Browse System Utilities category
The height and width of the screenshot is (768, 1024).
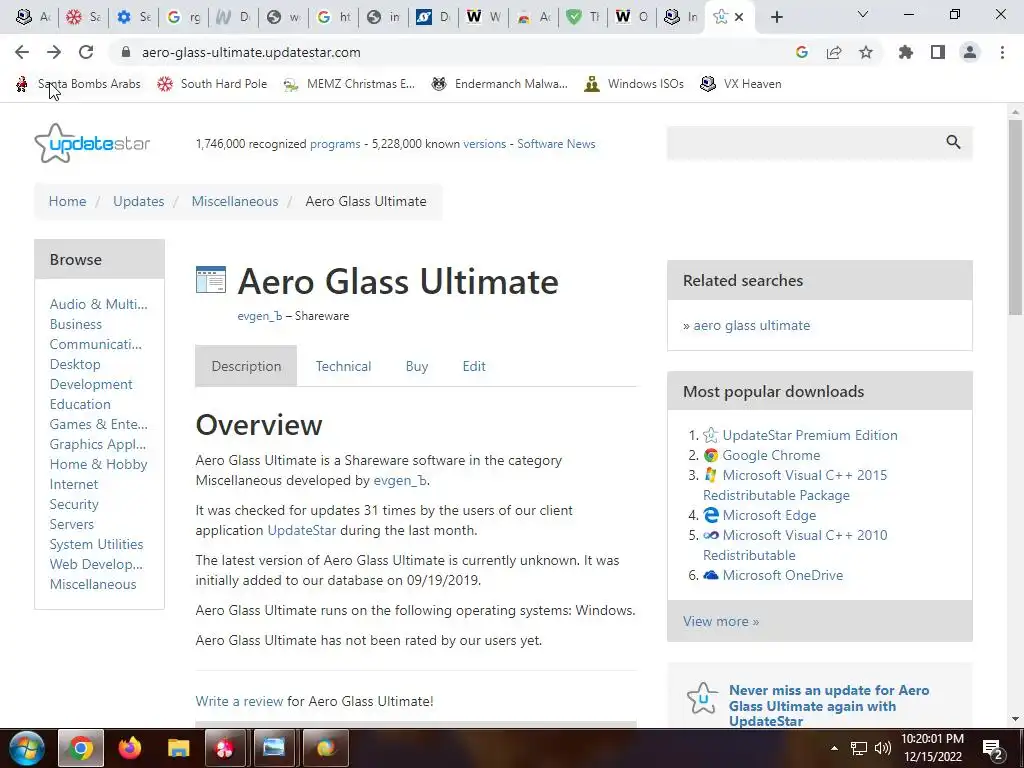click(x=97, y=545)
